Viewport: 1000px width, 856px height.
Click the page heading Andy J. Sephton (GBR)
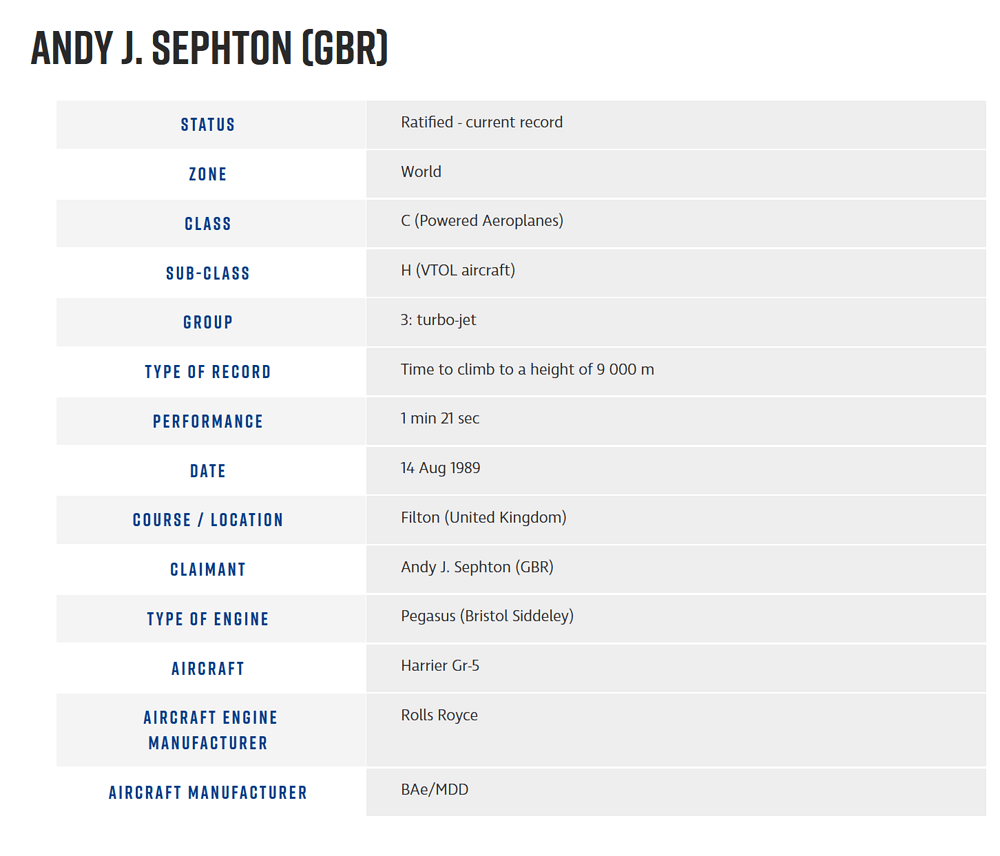click(x=209, y=48)
